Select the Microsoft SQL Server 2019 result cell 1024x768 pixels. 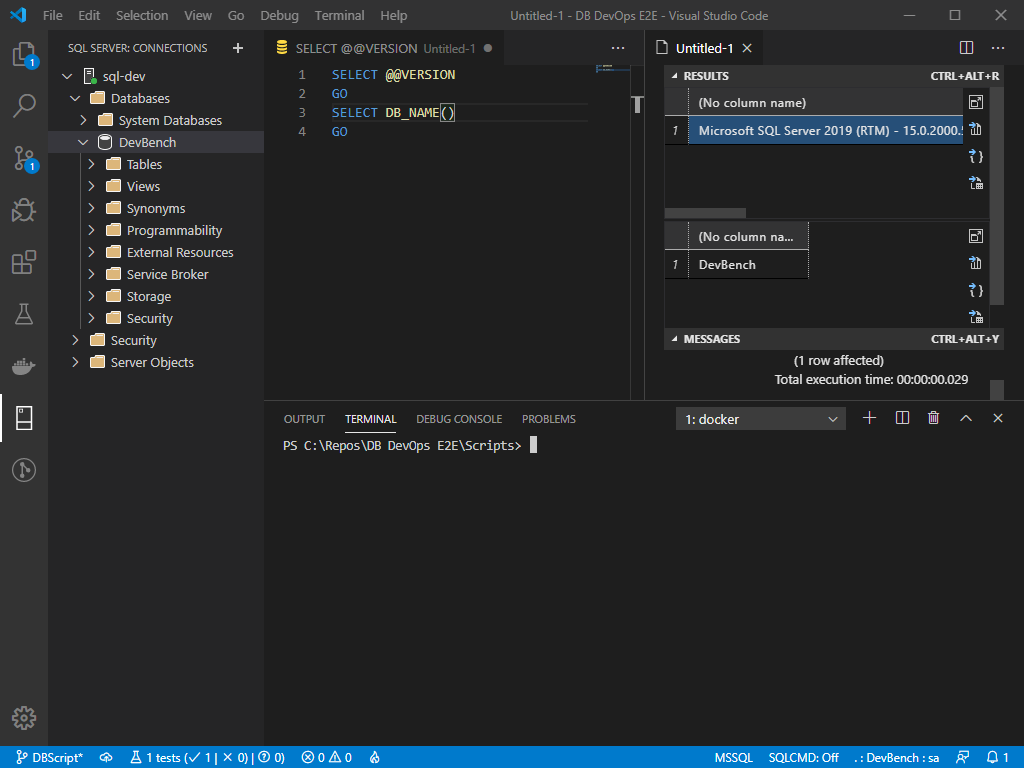tap(826, 131)
